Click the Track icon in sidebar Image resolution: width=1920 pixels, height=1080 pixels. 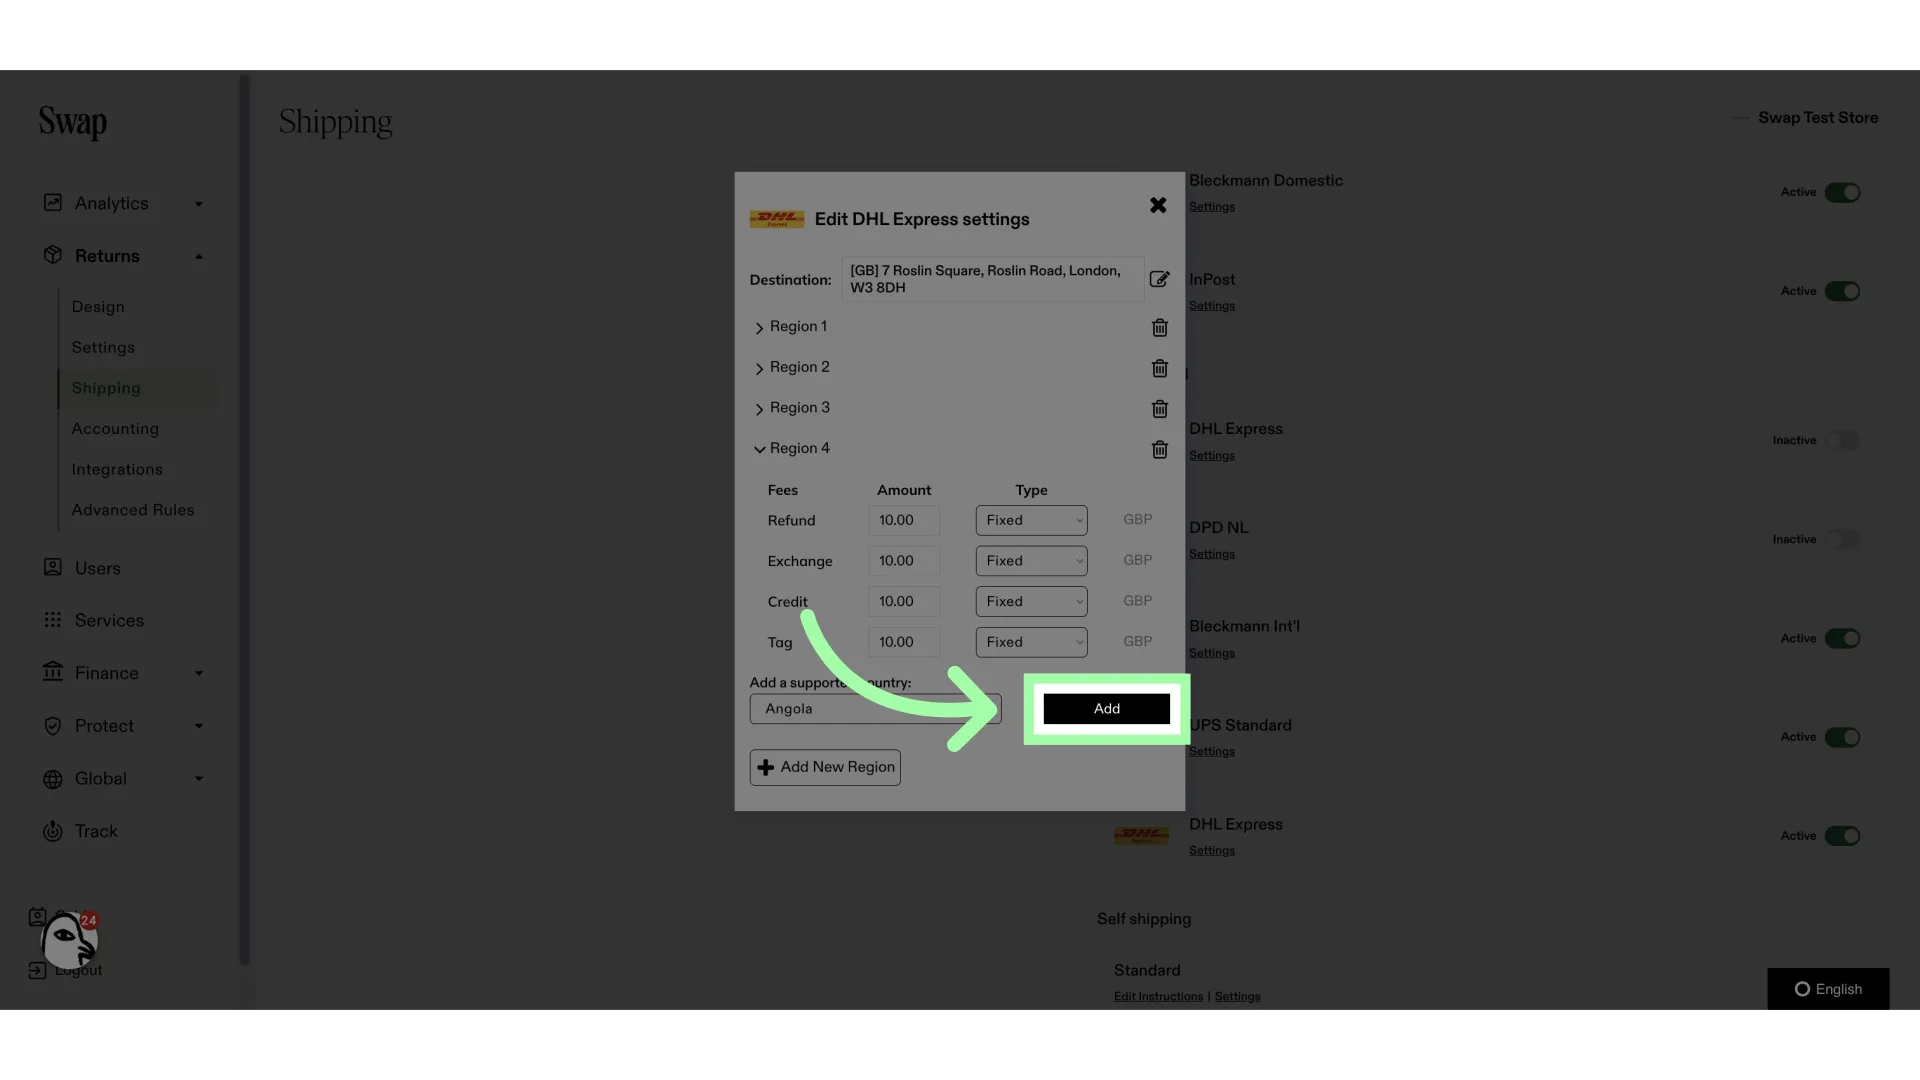coord(53,831)
